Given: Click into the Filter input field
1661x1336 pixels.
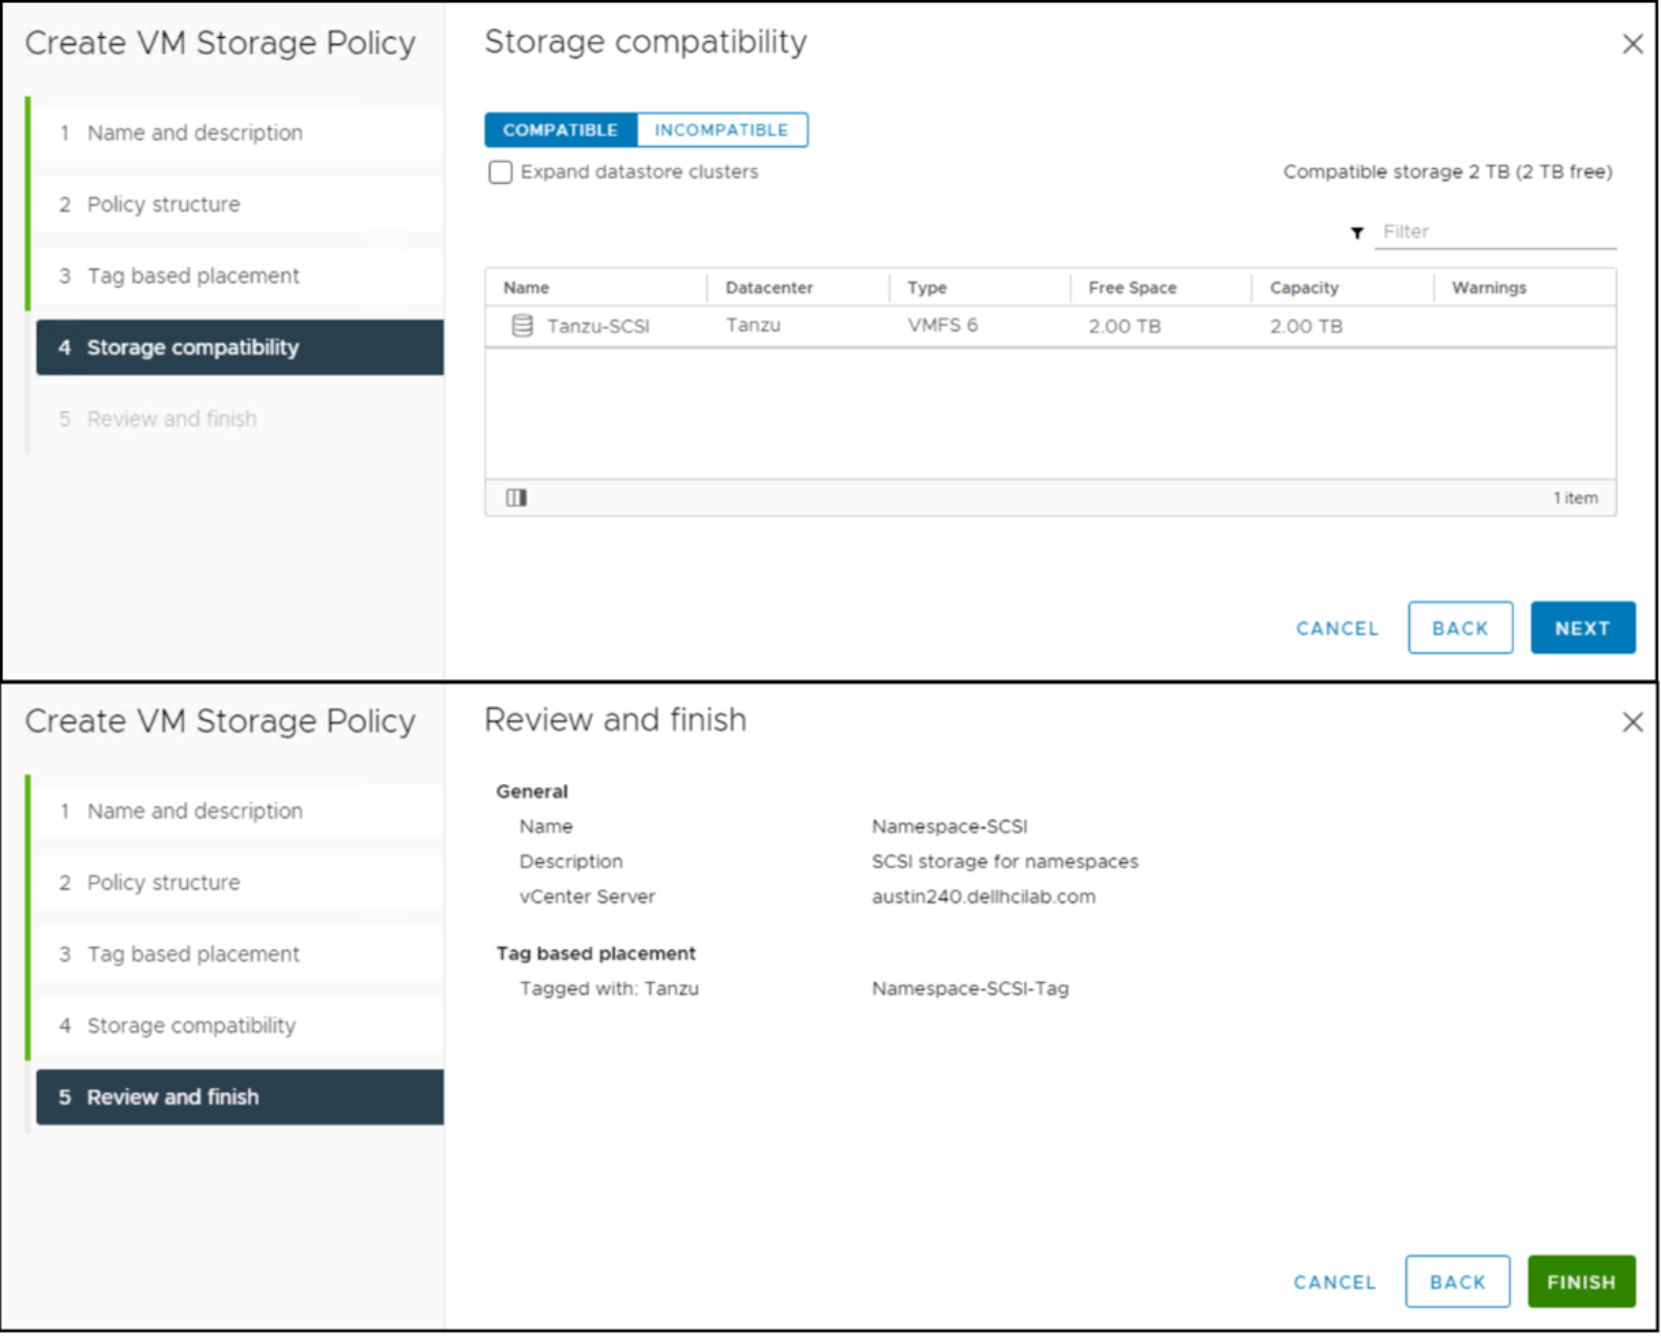Looking at the screenshot, I should coord(1495,232).
